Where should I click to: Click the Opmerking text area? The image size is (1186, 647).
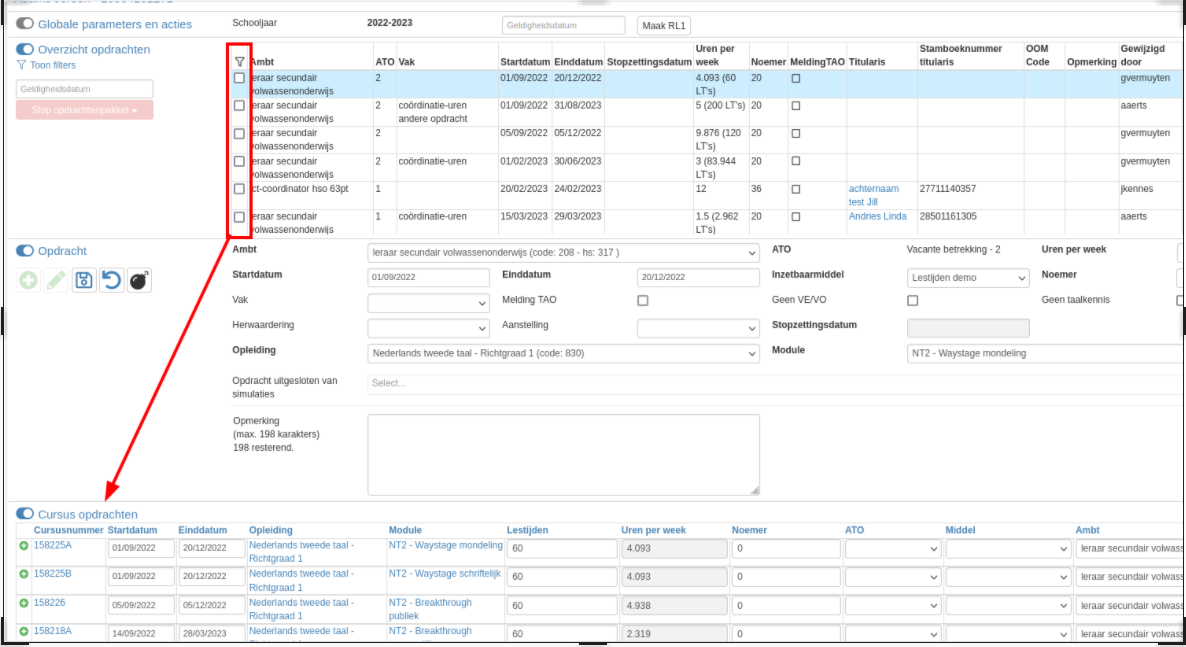[564, 455]
